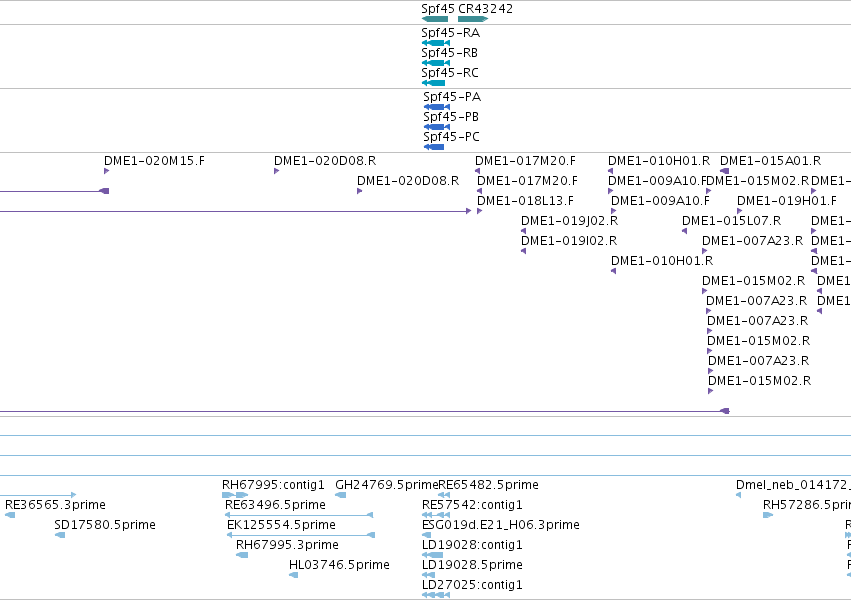Click the DME1-015L07.R arrowhead marker
Viewport: 851px width, 600px height.
point(684,231)
